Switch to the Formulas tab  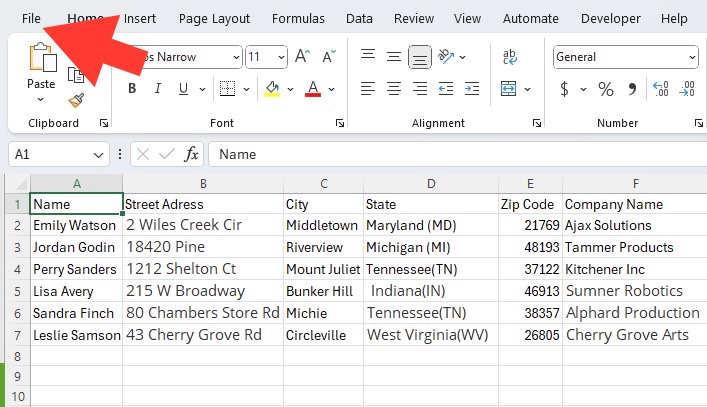point(298,18)
